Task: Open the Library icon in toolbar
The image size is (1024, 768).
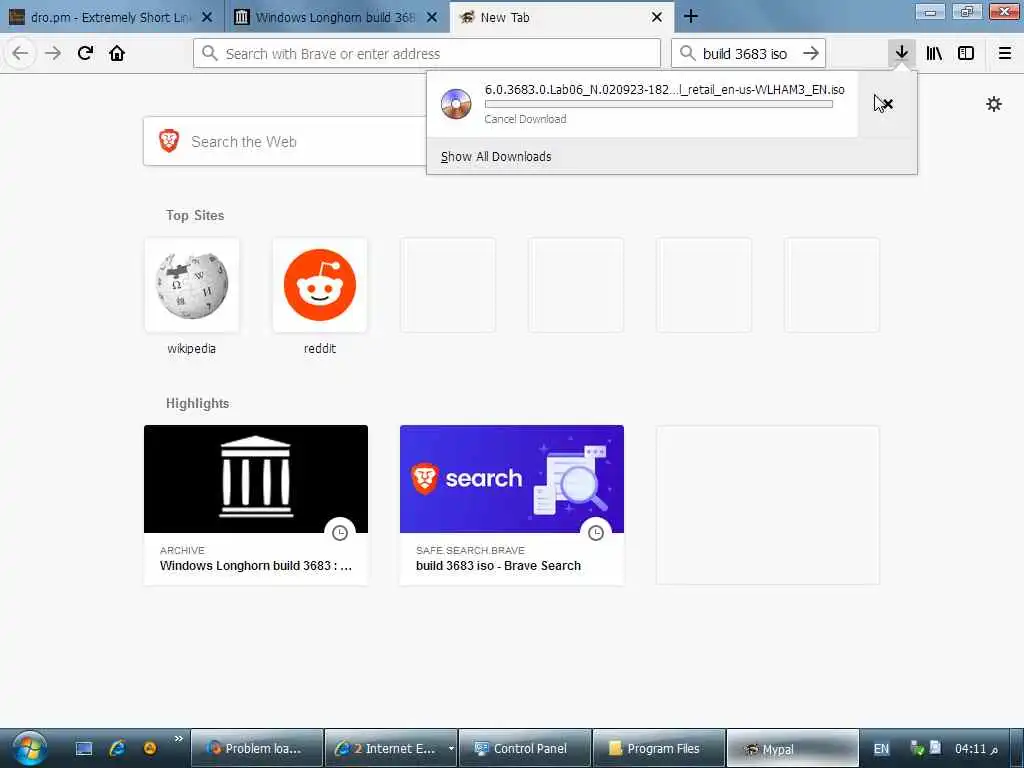Action: pos(934,53)
